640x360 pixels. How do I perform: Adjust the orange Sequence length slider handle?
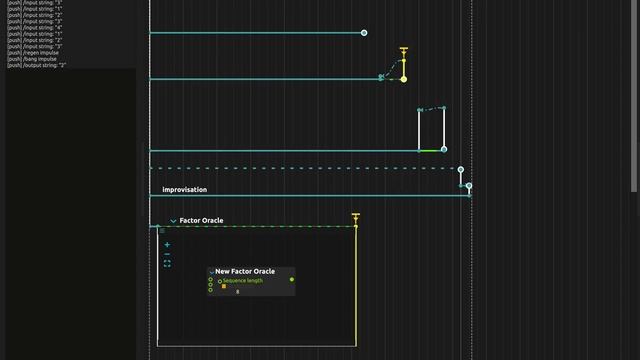point(224,287)
